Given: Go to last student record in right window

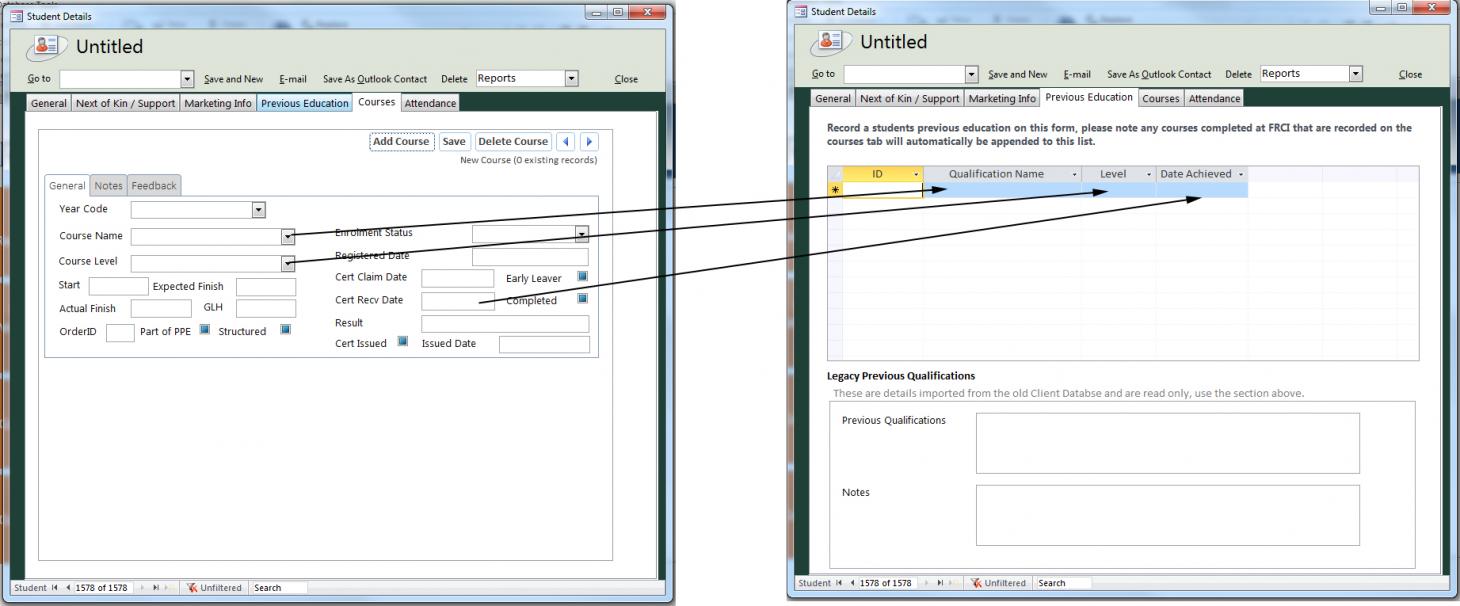Looking at the screenshot, I should pyautogui.click(x=941, y=583).
